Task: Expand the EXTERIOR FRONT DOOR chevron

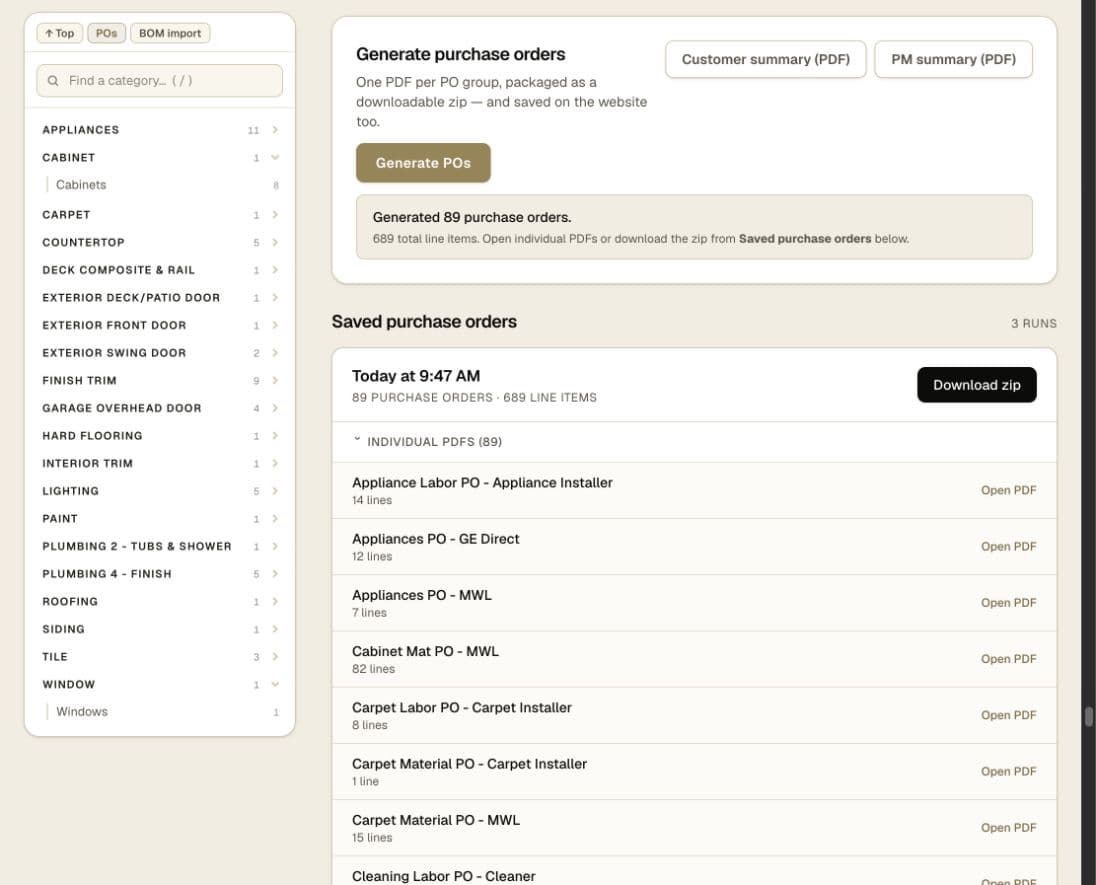Action: 275,325
